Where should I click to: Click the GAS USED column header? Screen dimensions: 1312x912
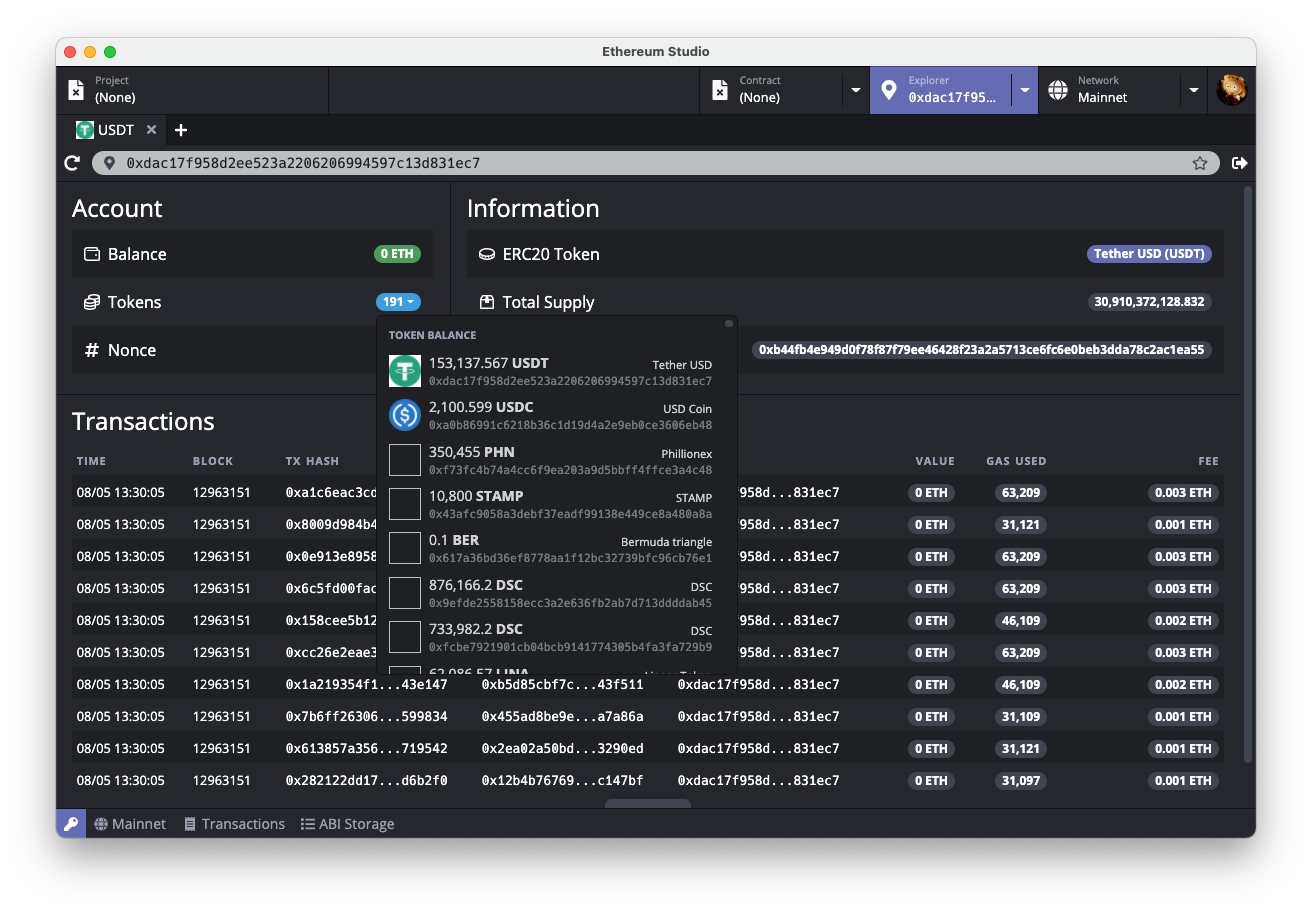click(1016, 461)
